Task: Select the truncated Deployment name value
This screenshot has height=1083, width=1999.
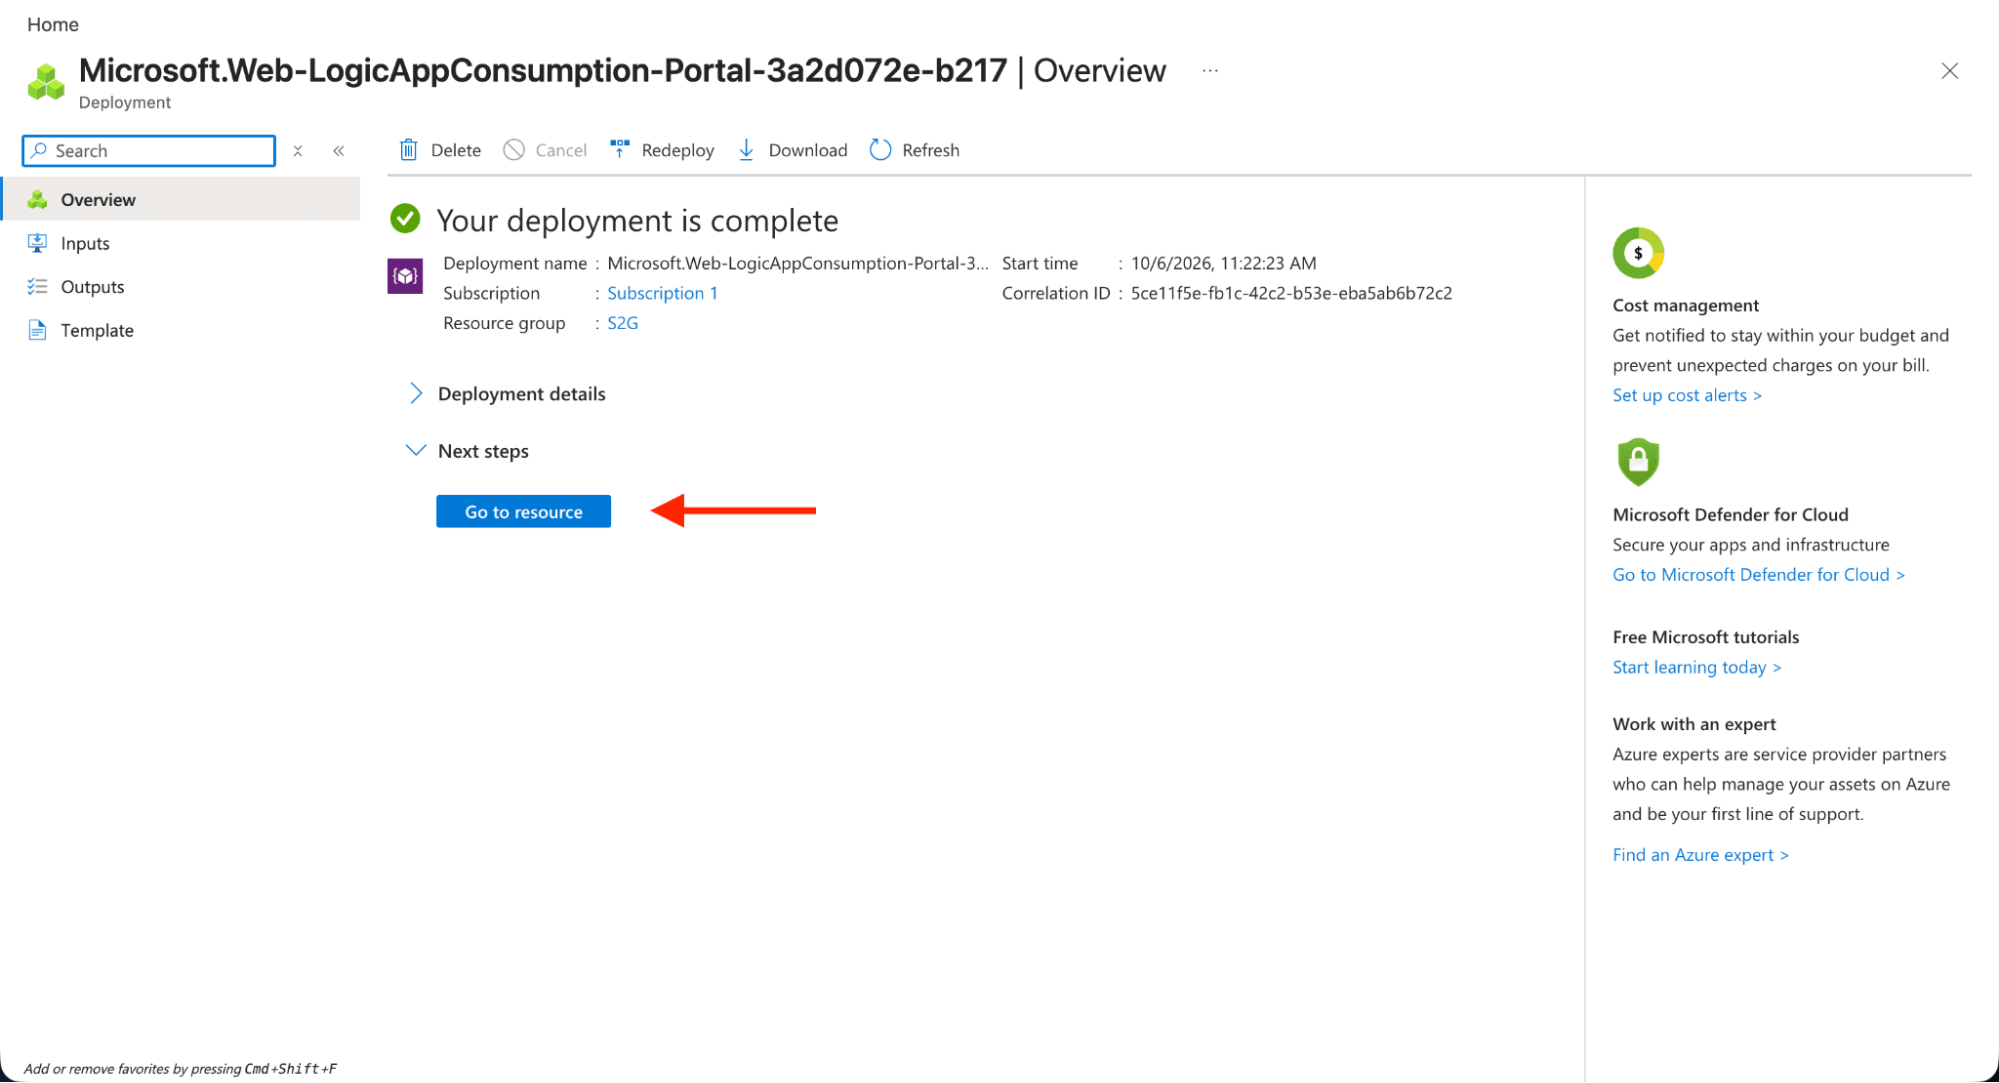Action: pos(797,263)
